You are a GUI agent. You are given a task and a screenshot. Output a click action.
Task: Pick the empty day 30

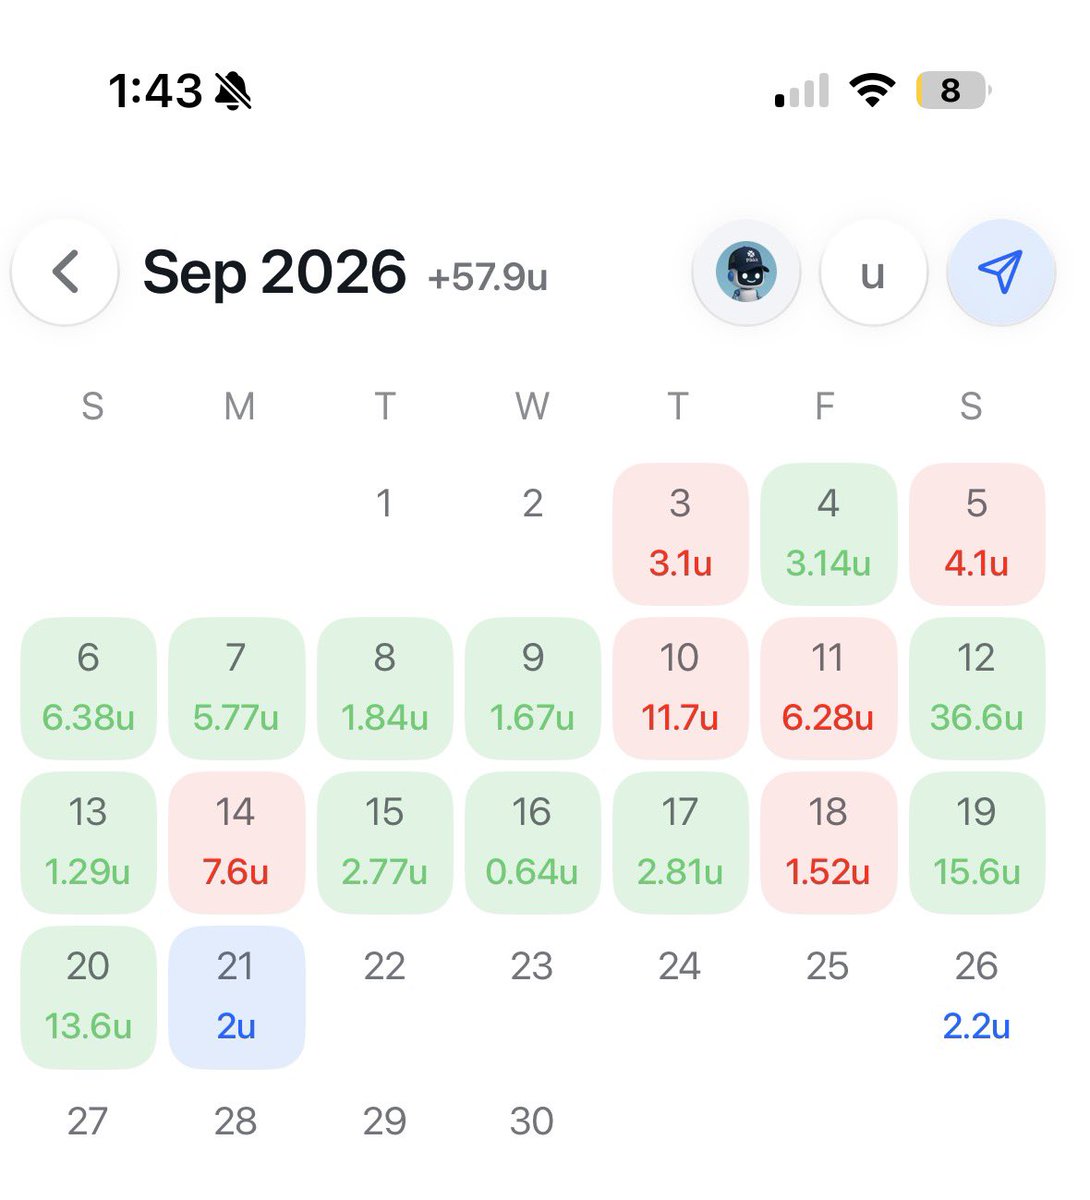[x=532, y=1121]
